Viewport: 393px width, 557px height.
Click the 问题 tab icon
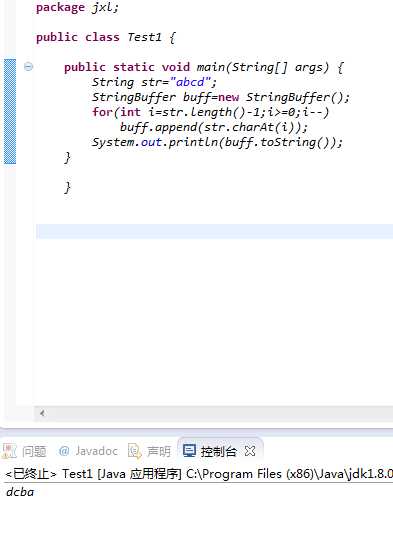point(9,451)
